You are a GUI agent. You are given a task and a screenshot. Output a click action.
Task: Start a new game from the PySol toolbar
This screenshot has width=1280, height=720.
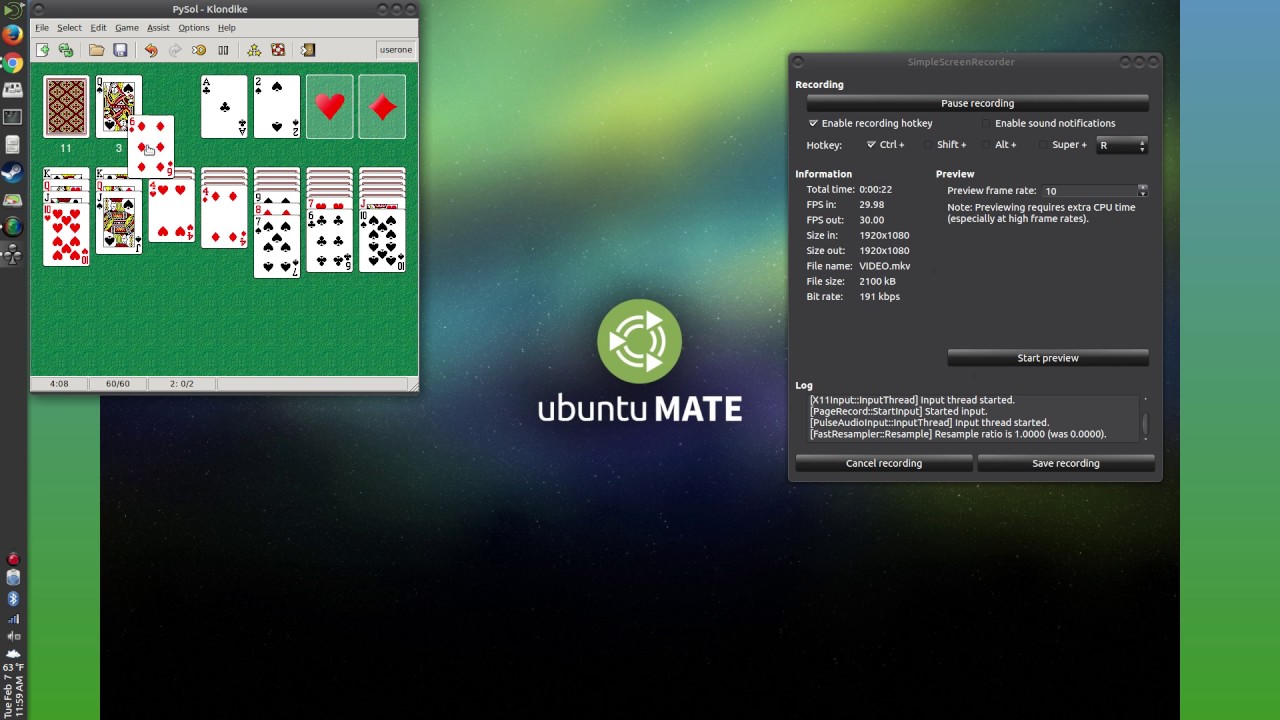point(43,50)
